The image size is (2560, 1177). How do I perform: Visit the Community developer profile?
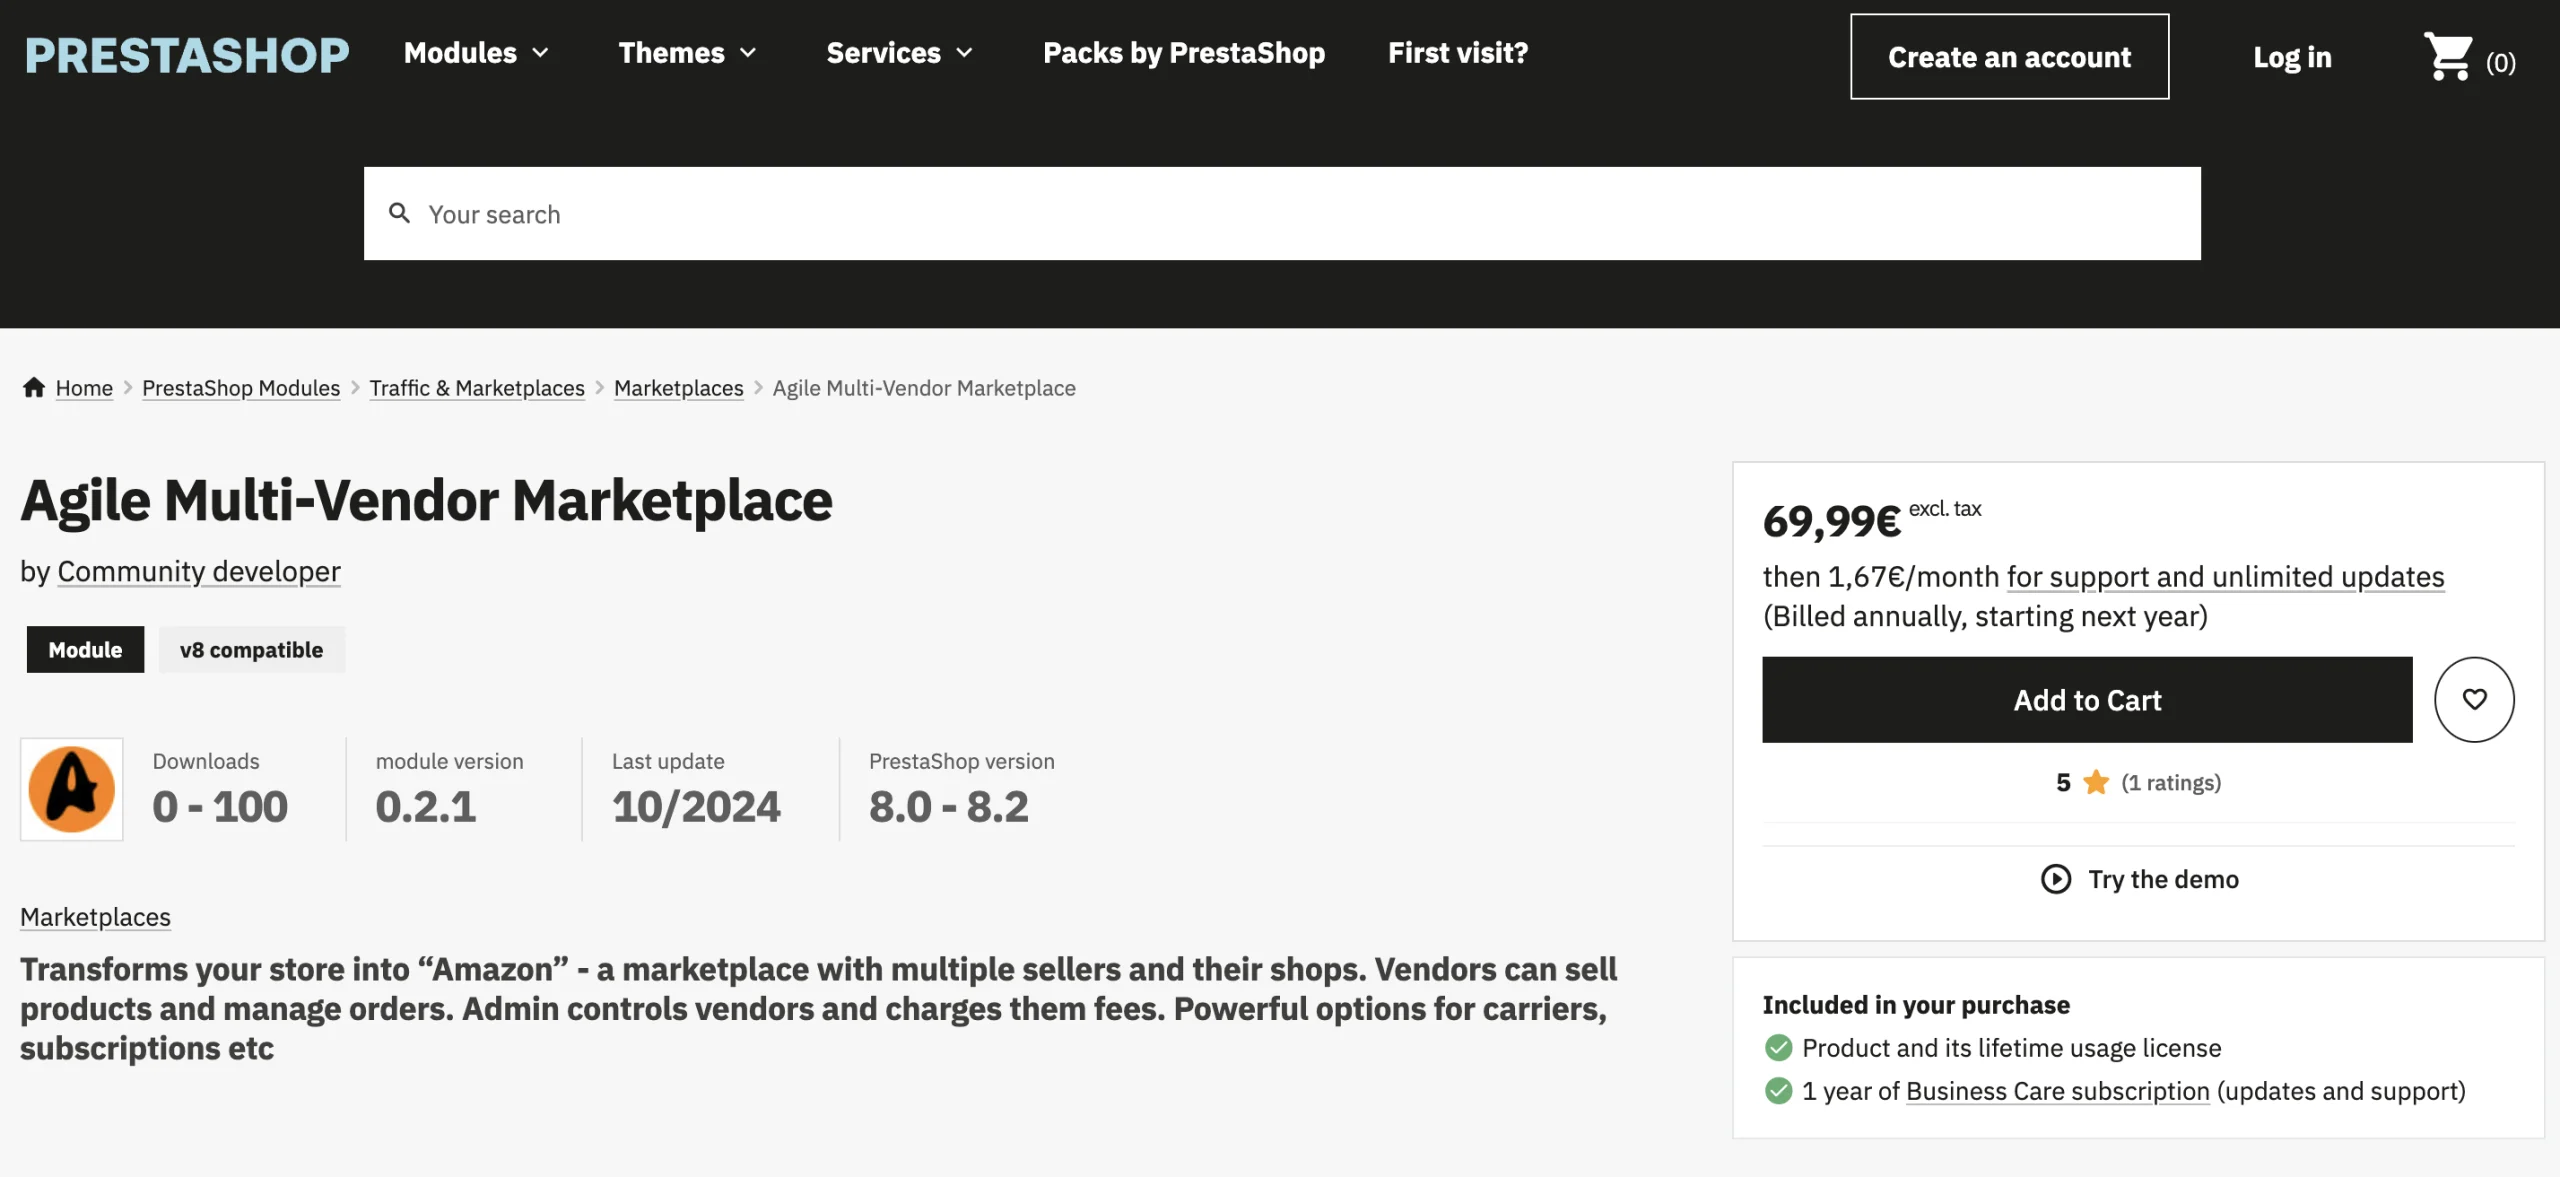198,571
